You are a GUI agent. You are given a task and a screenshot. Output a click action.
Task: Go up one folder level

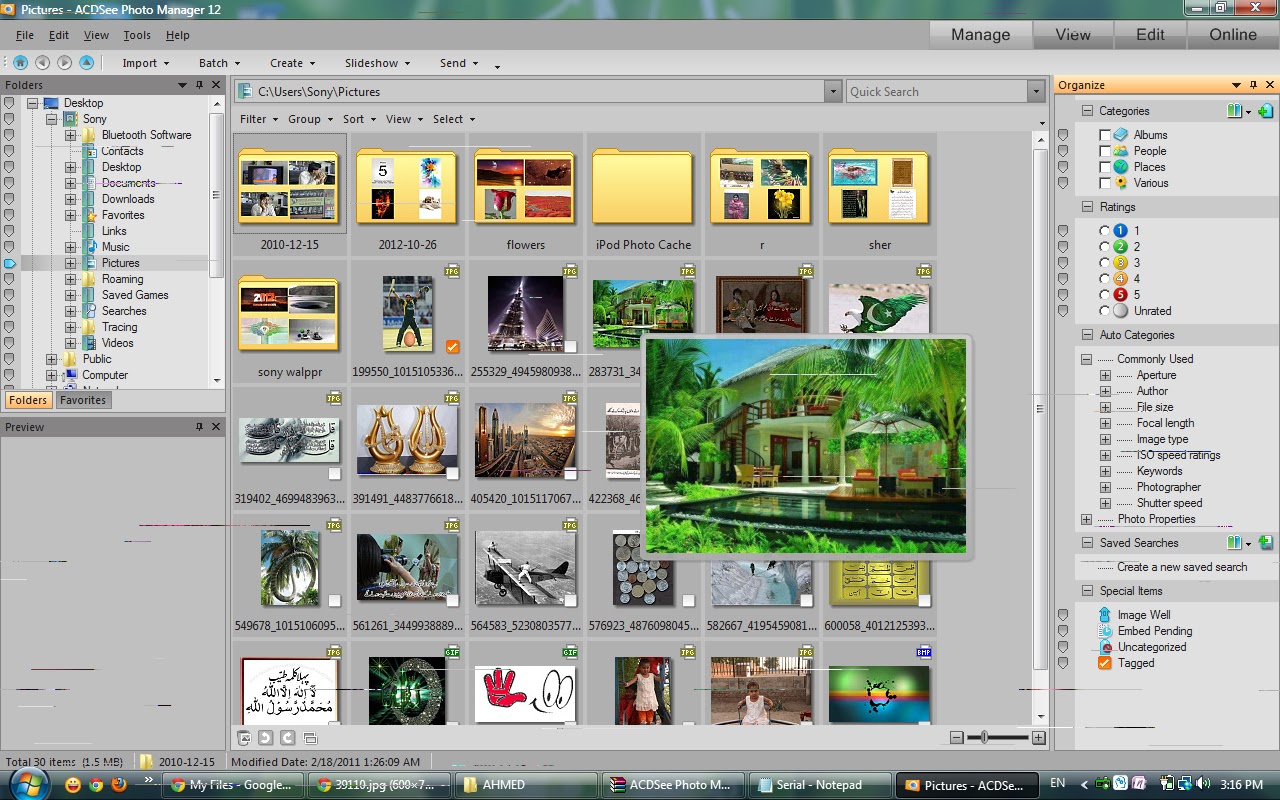click(87, 62)
